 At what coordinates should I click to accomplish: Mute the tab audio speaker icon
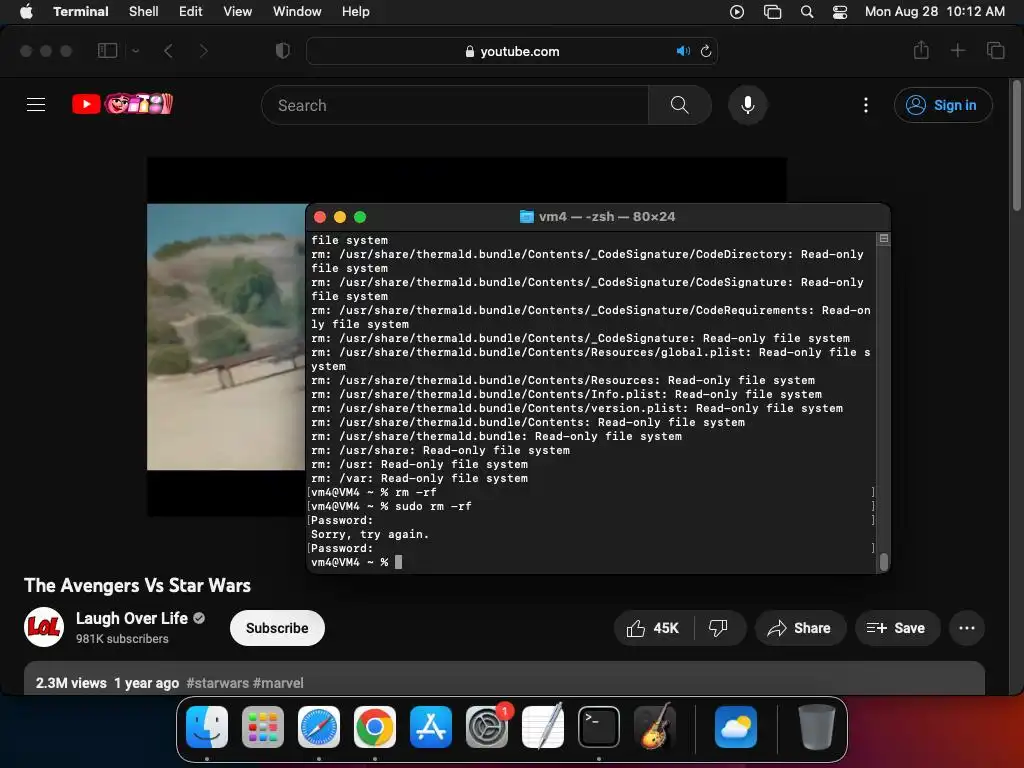pos(683,51)
